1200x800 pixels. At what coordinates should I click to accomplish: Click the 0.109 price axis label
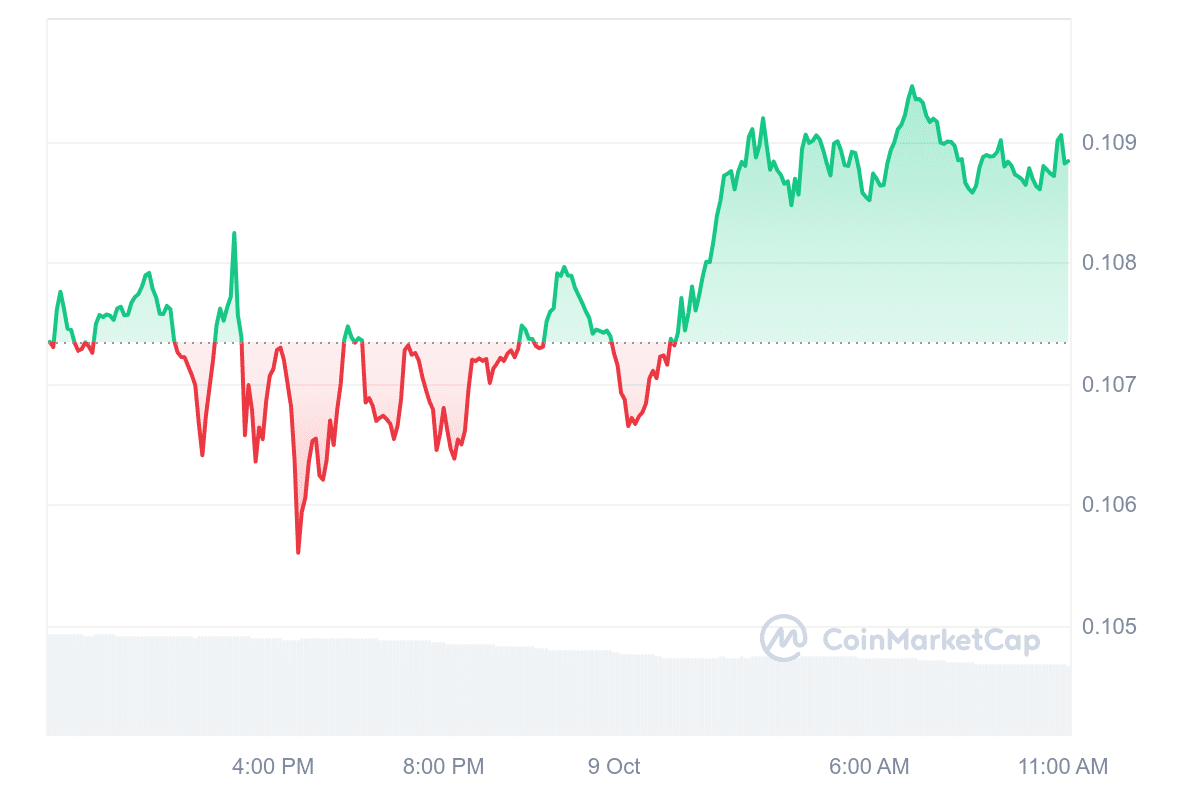pyautogui.click(x=1110, y=142)
